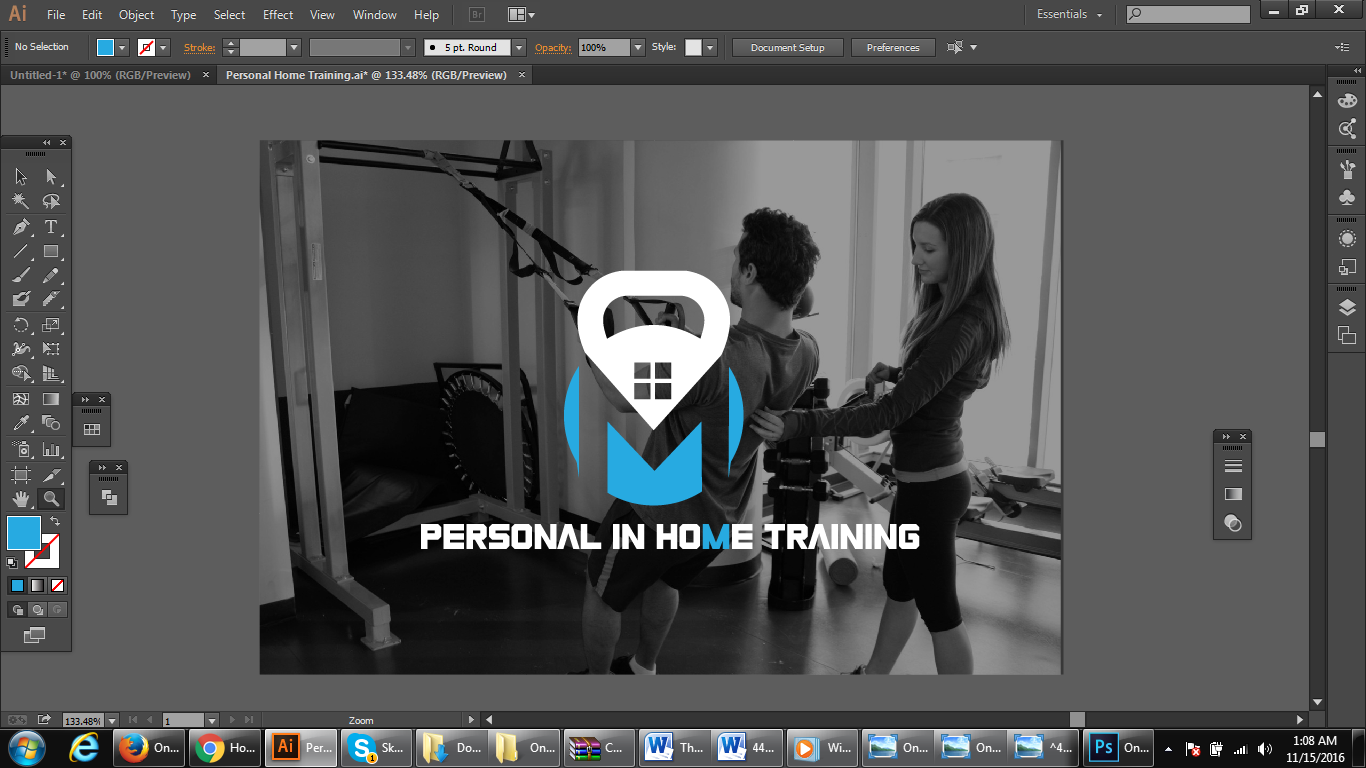The image size is (1366, 768).
Task: Select the Direct Selection tool
Action: (51, 177)
